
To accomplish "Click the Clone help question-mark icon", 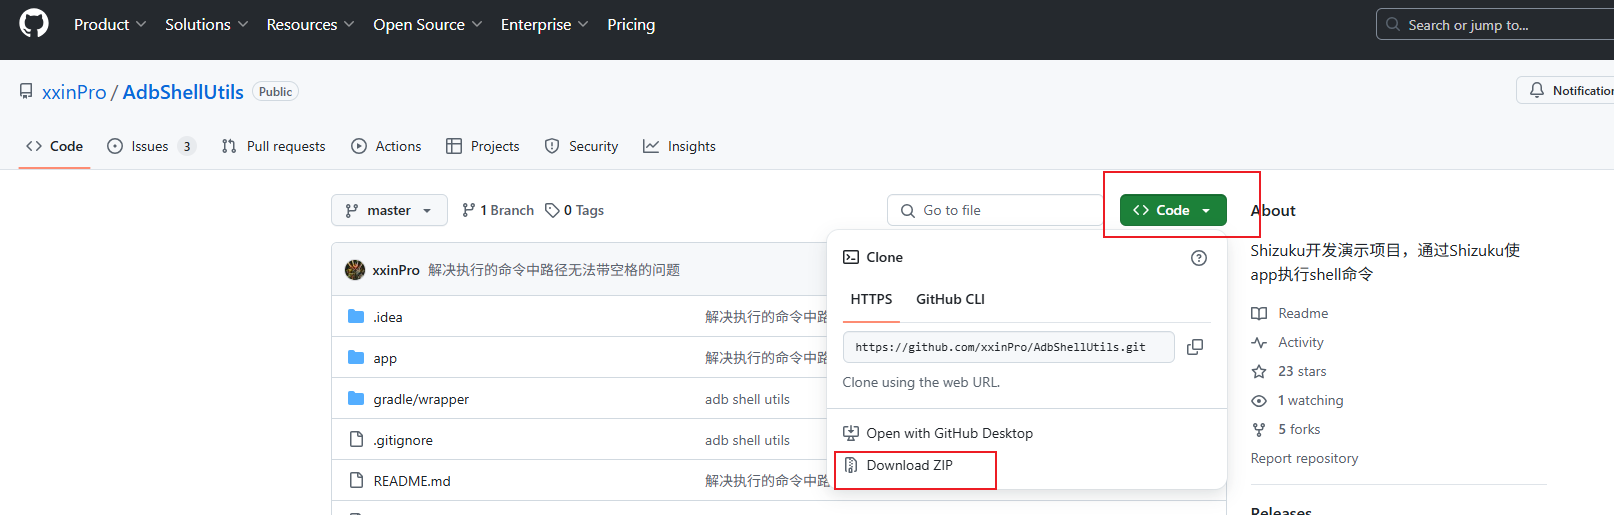I will [x=1199, y=258].
